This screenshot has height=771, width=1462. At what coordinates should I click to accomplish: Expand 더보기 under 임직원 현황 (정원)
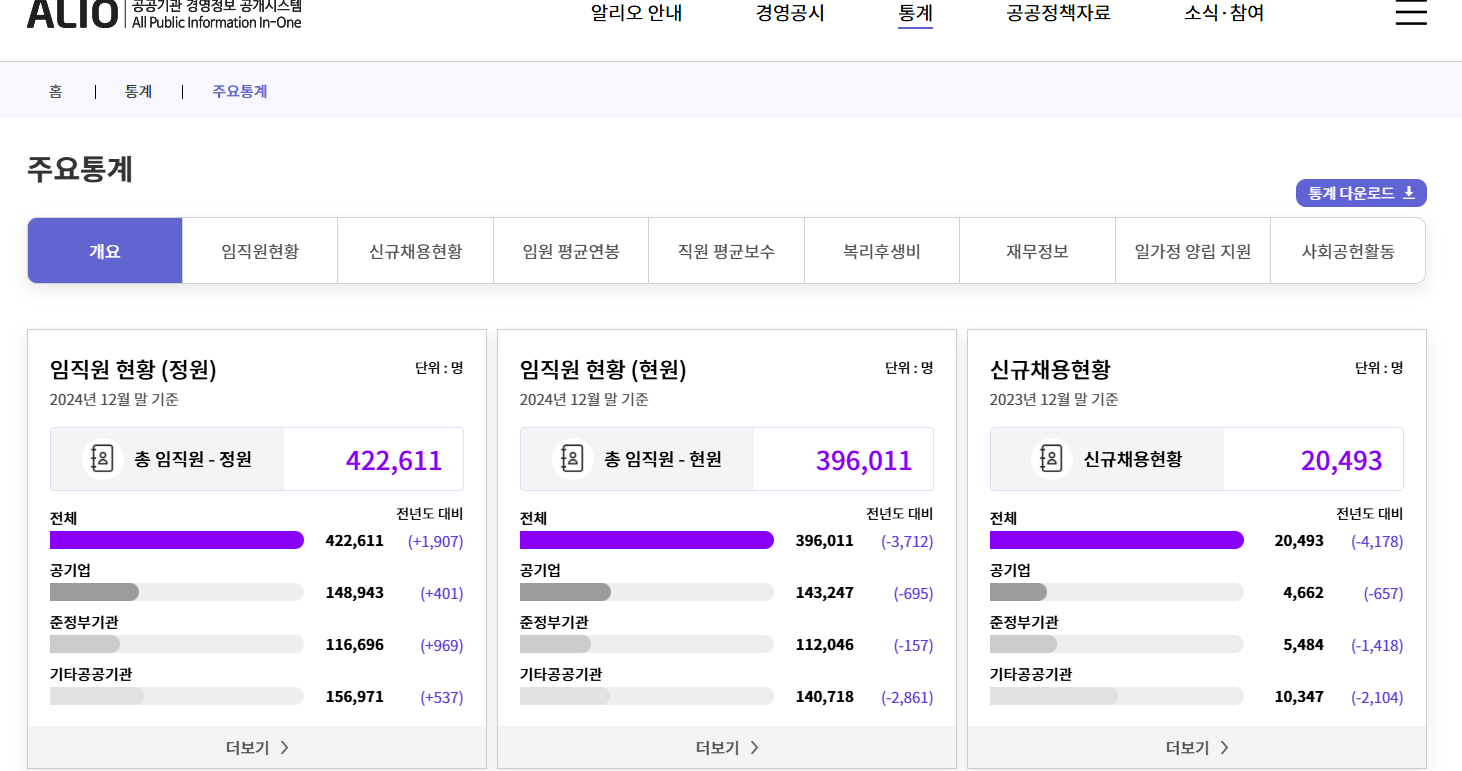(x=257, y=747)
